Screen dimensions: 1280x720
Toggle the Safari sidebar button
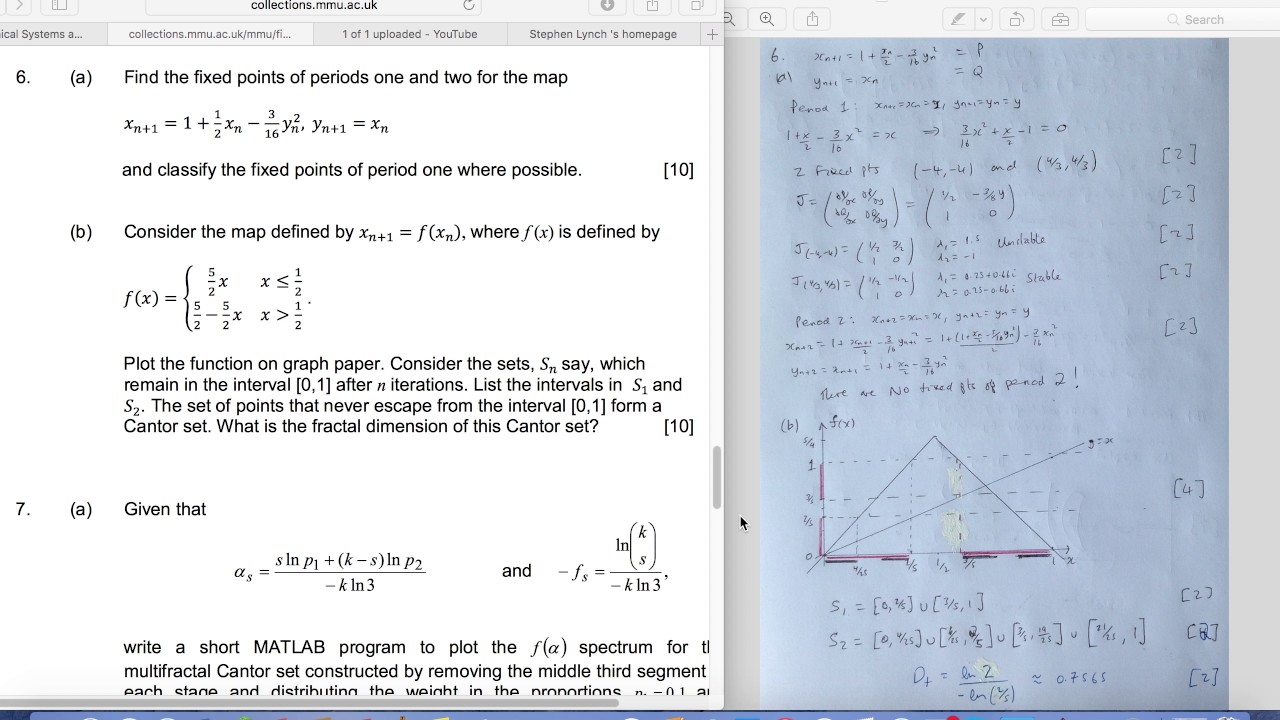tap(59, 6)
